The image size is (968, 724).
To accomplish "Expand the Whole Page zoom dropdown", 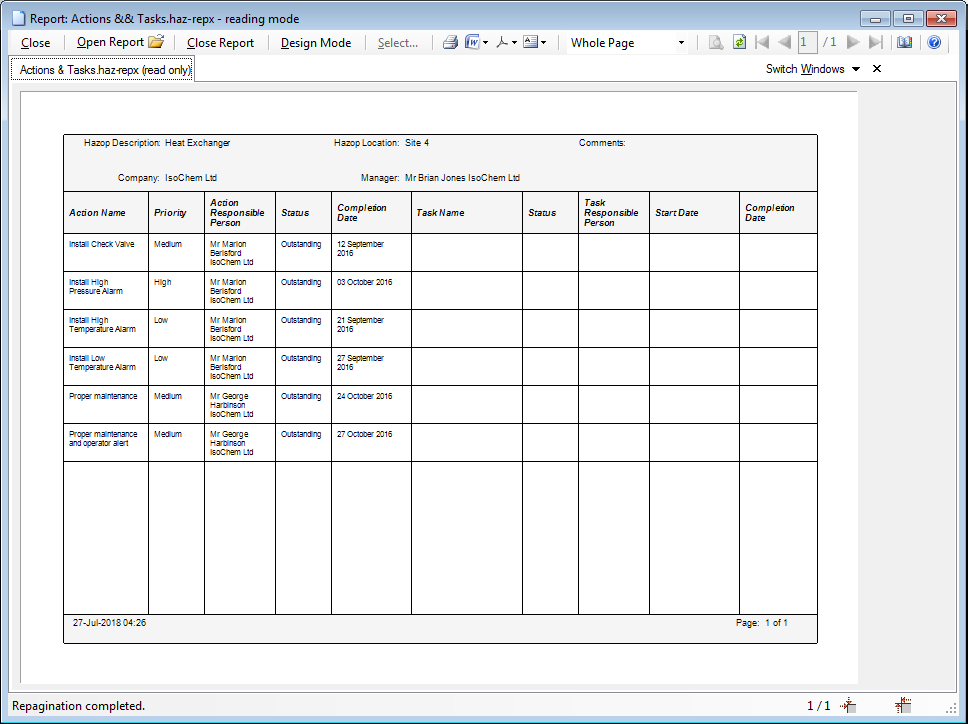I will [x=682, y=43].
